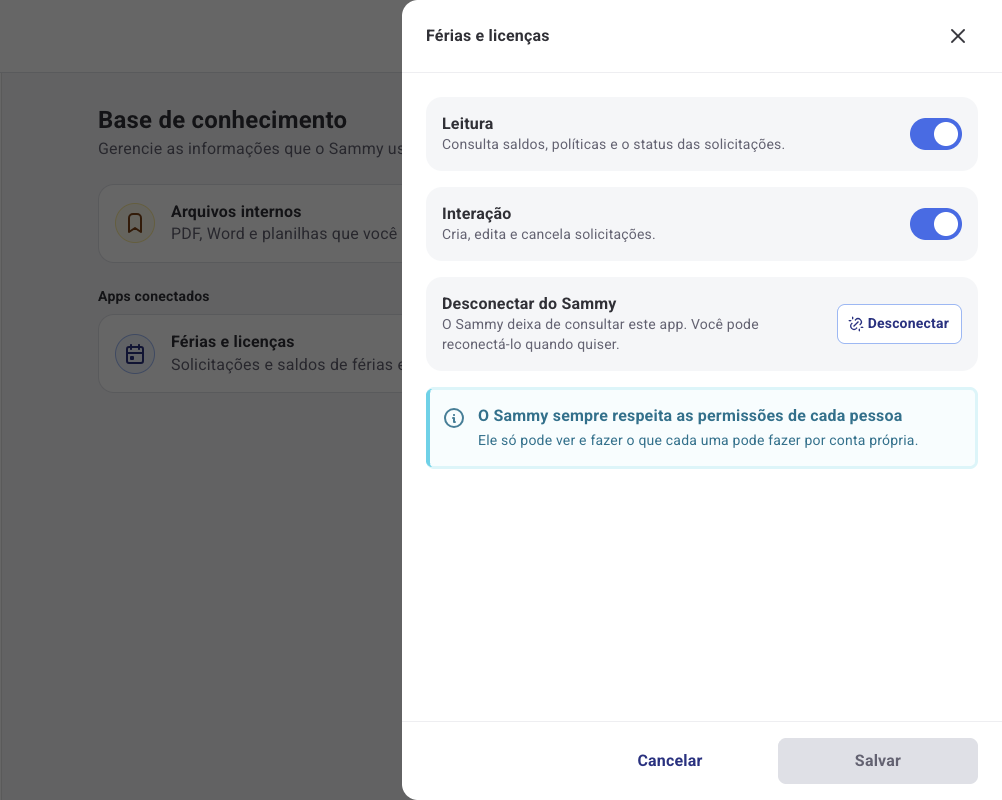Click the Desconectar button
The width and height of the screenshot is (1002, 800).
[899, 324]
